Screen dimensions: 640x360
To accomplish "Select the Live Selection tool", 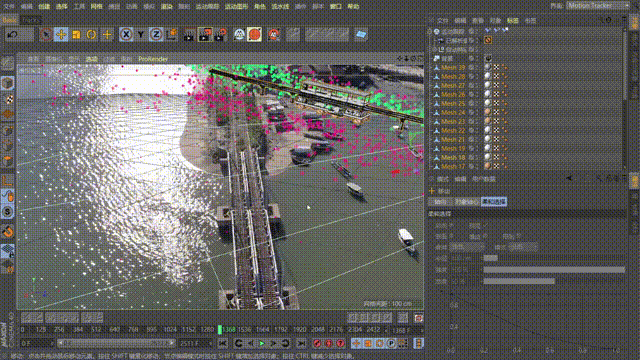I will click(x=46, y=35).
